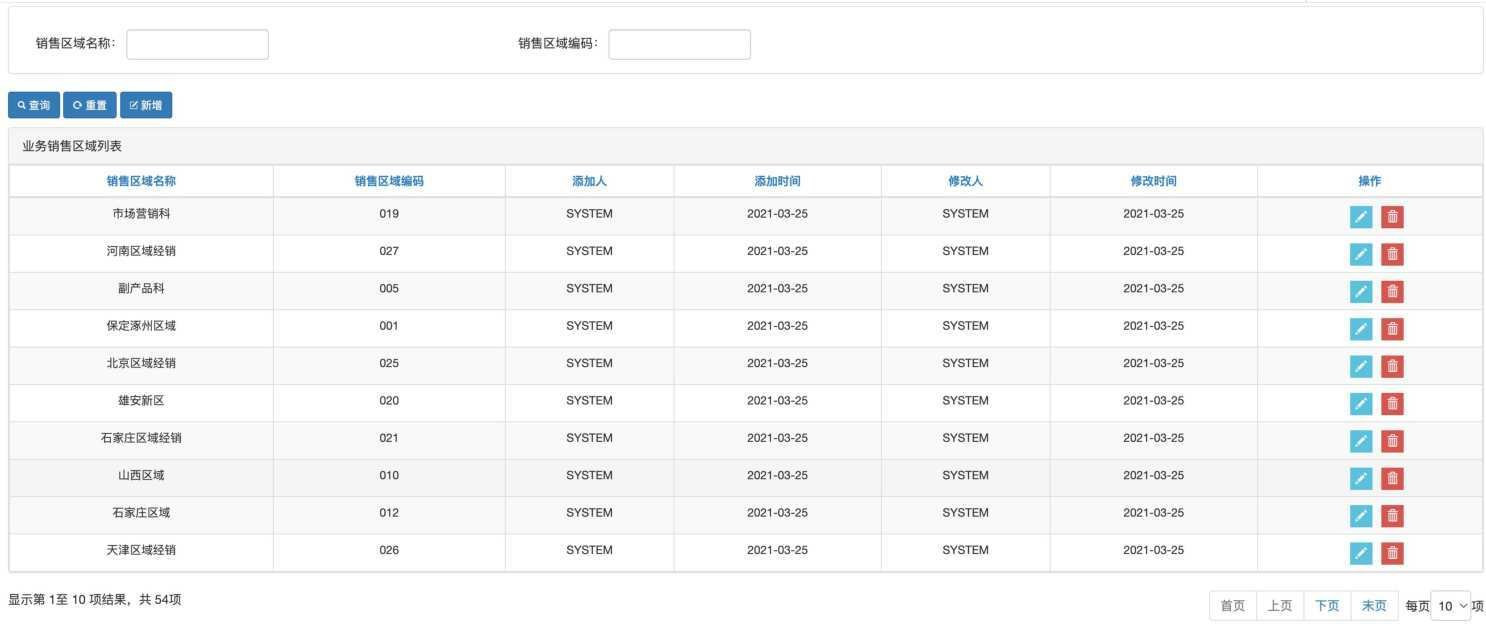Edit the 山西区域 row
This screenshot has height=639, width=1486.
point(1361,478)
